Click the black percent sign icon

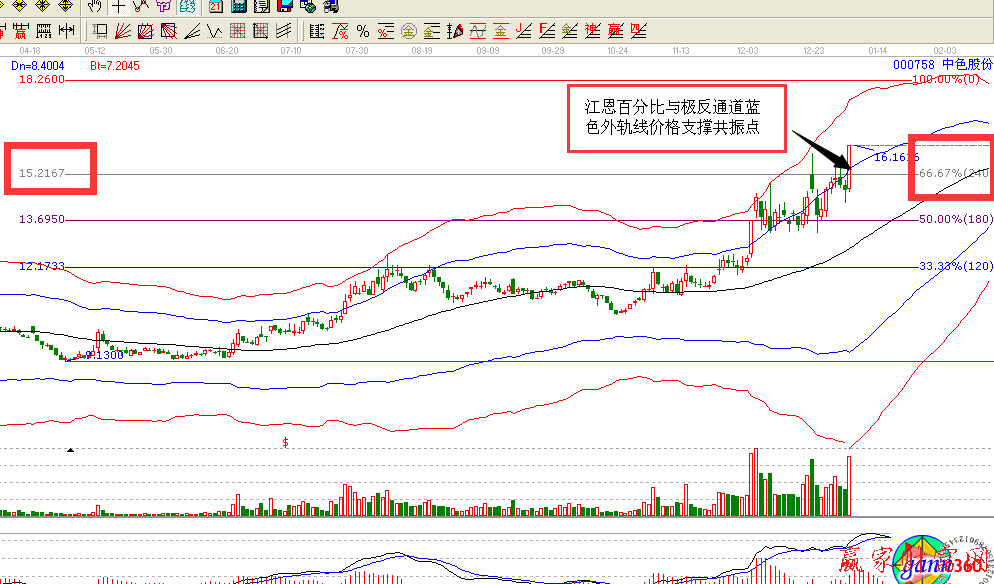(362, 30)
